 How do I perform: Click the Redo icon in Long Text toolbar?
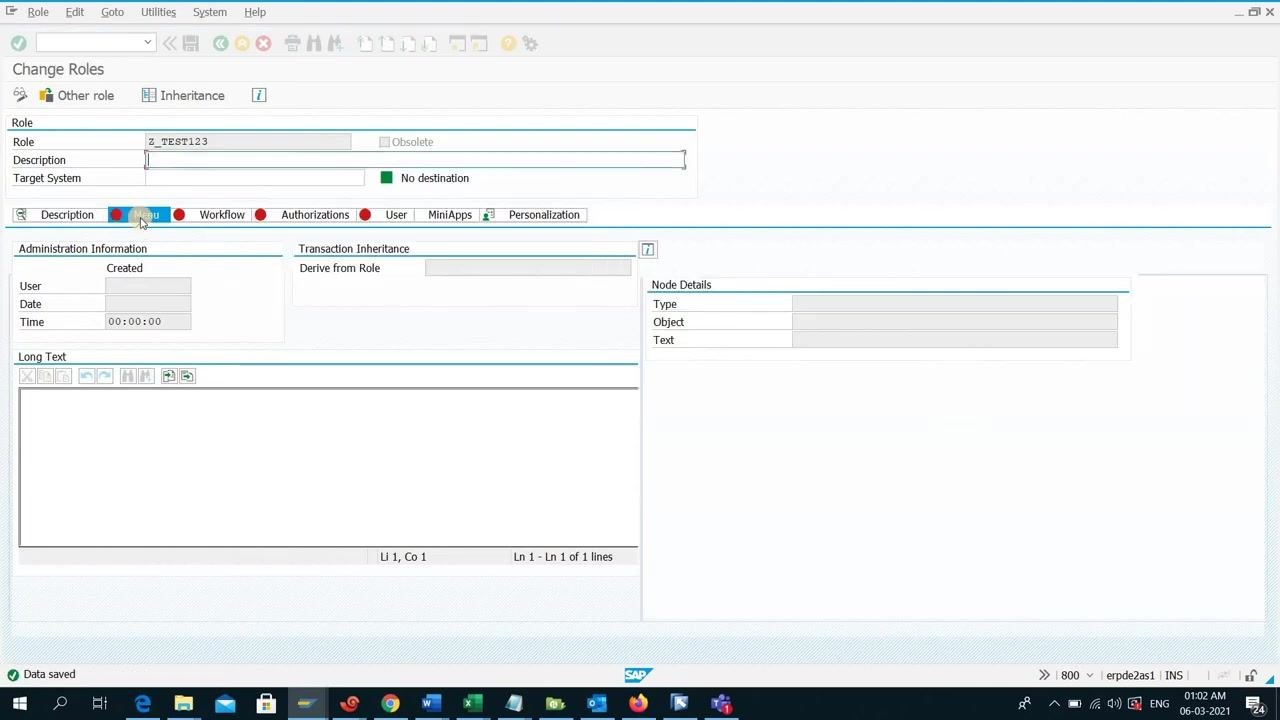point(105,376)
